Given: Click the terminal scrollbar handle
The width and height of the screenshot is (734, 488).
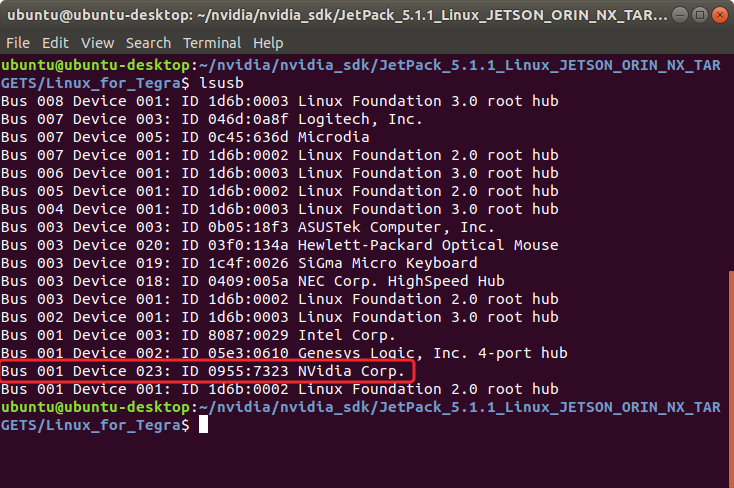Looking at the screenshot, I should [x=731, y=379].
